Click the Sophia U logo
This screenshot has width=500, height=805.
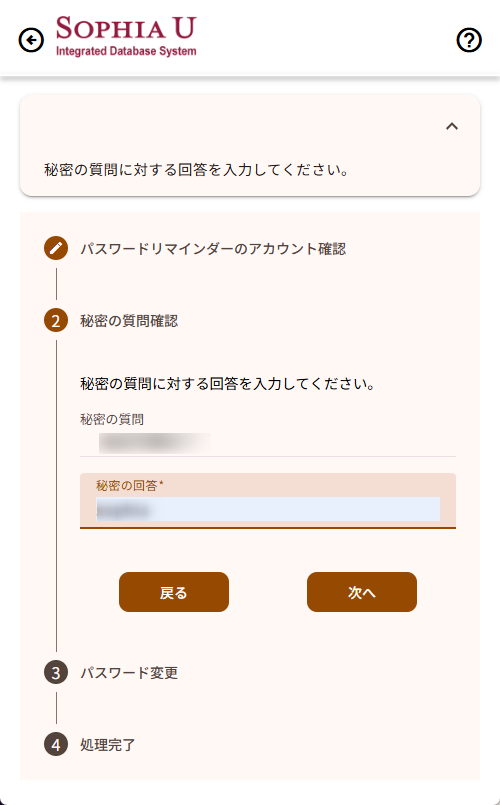pos(126,36)
